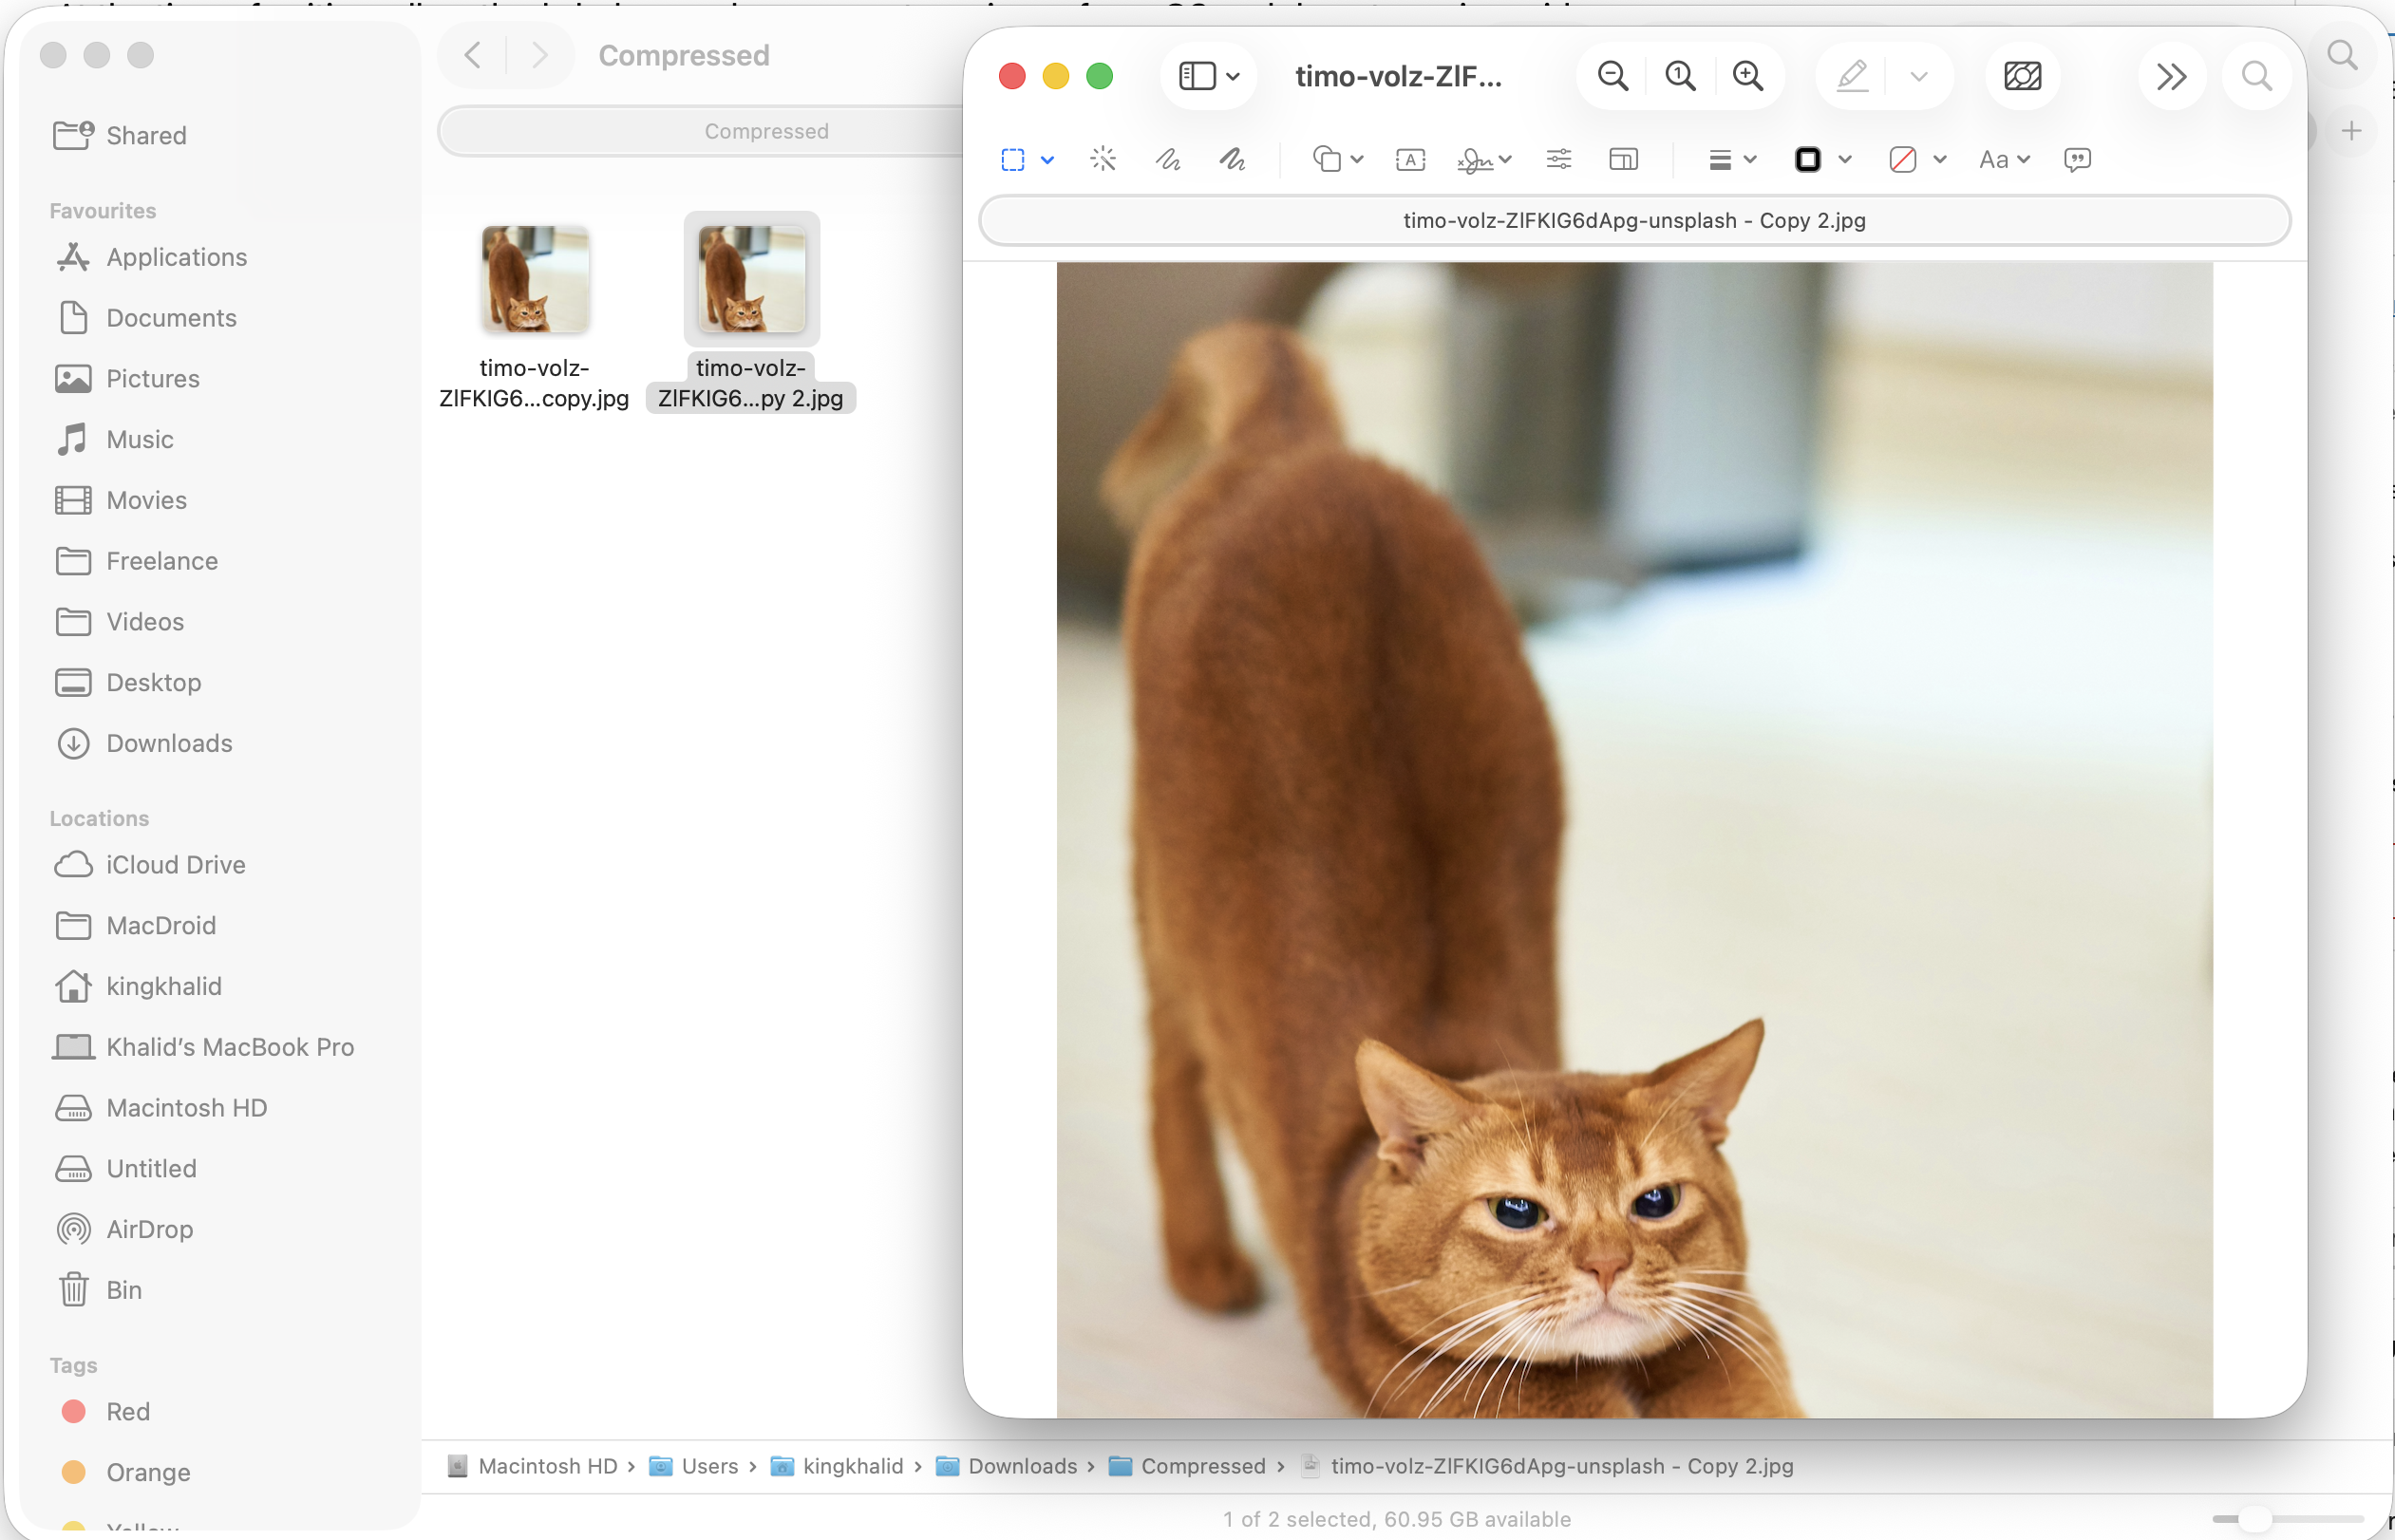Viewport: 2395px width, 1540px height.
Task: Click the remove background toolbar icon
Action: [2023, 76]
